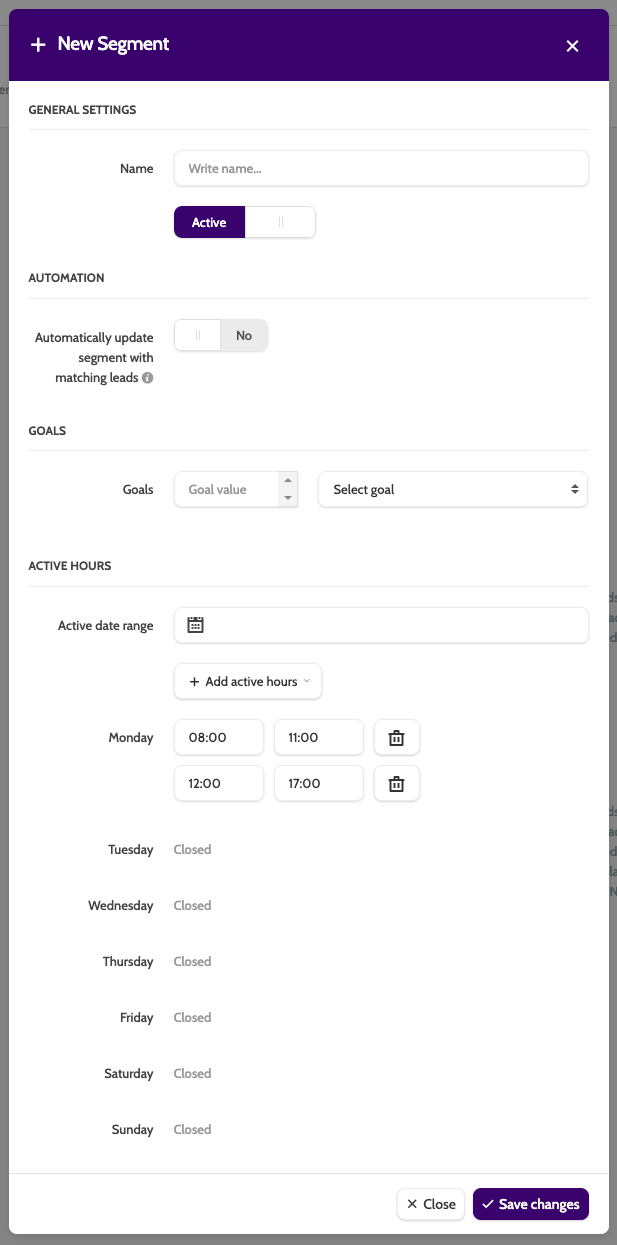This screenshot has height=1245, width=617.
Task: Focus the segment Name input field
Action: [x=380, y=169]
